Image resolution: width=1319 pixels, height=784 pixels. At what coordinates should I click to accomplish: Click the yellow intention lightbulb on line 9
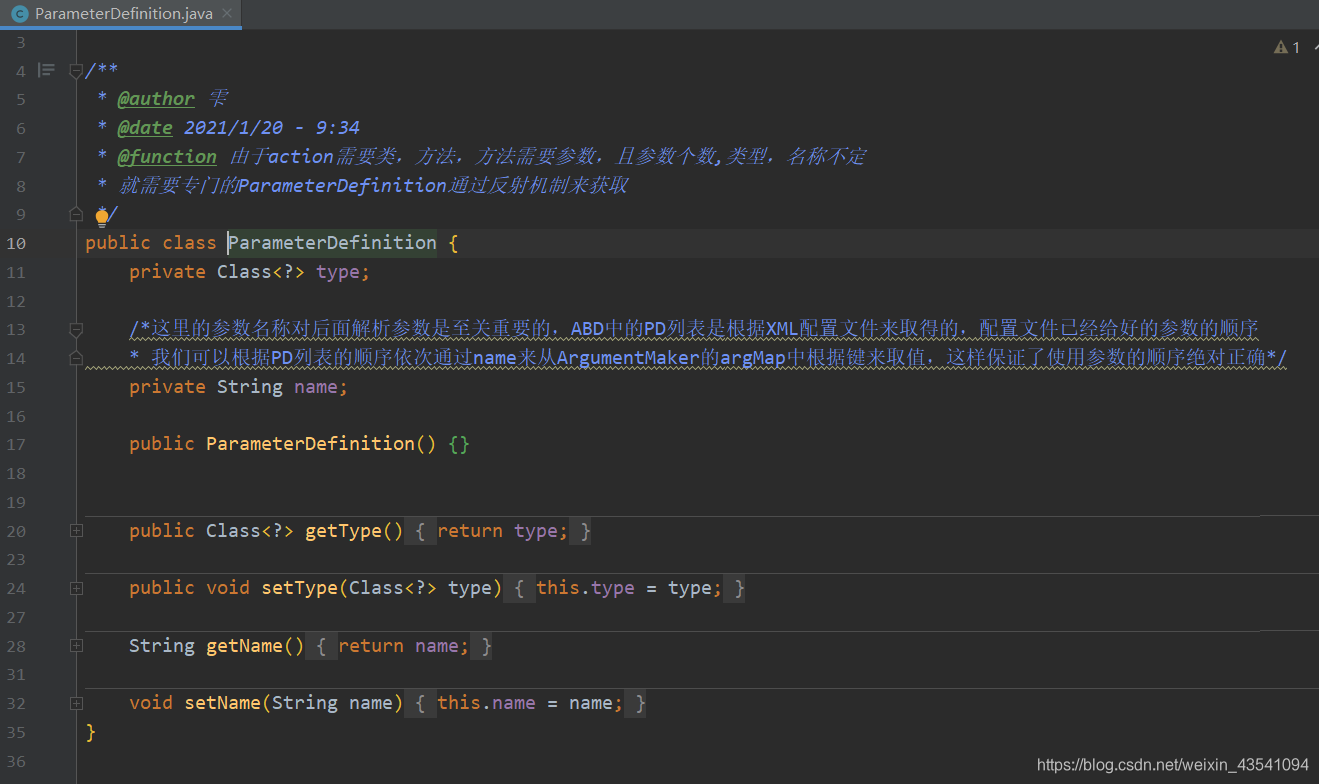(101, 218)
